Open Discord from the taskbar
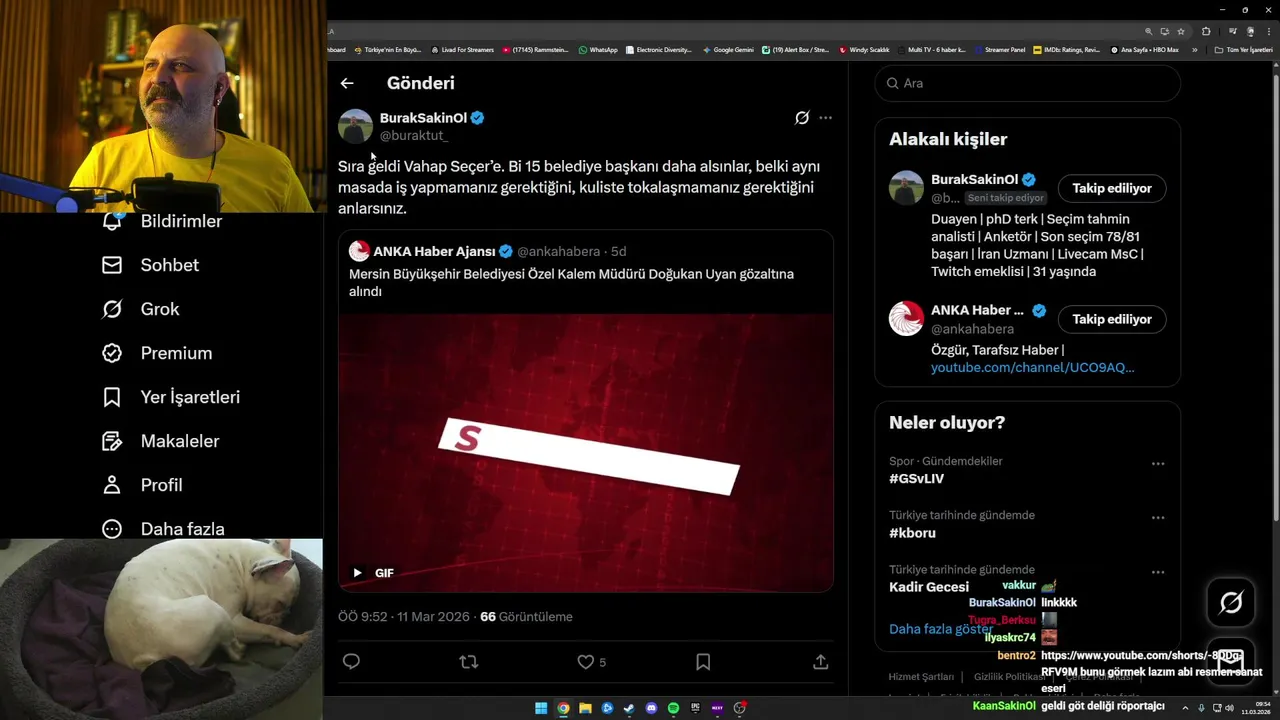Image resolution: width=1280 pixels, height=720 pixels. (651, 708)
